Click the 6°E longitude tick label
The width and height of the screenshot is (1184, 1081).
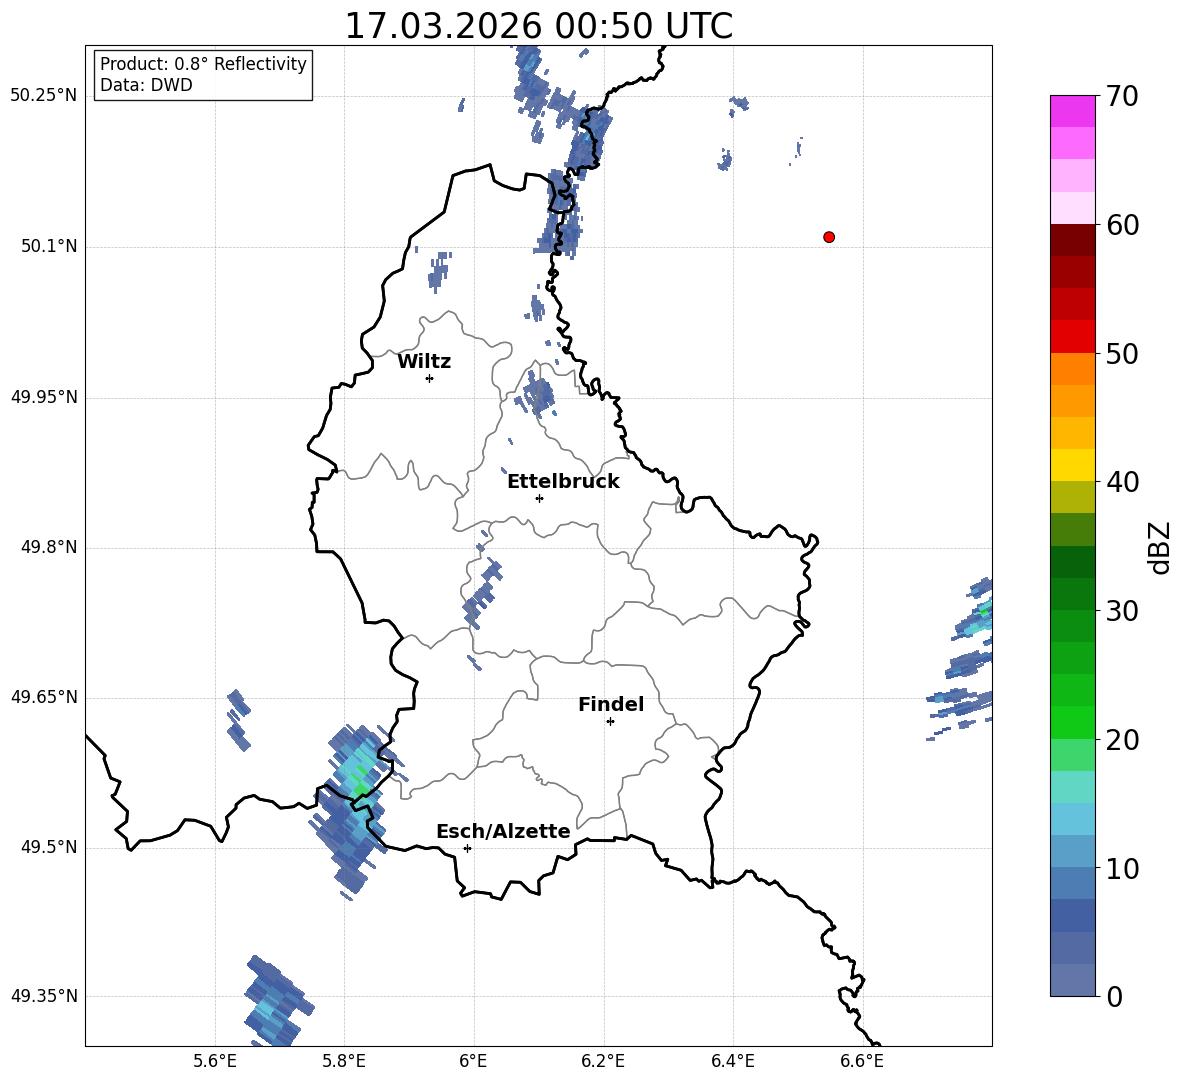(473, 1061)
